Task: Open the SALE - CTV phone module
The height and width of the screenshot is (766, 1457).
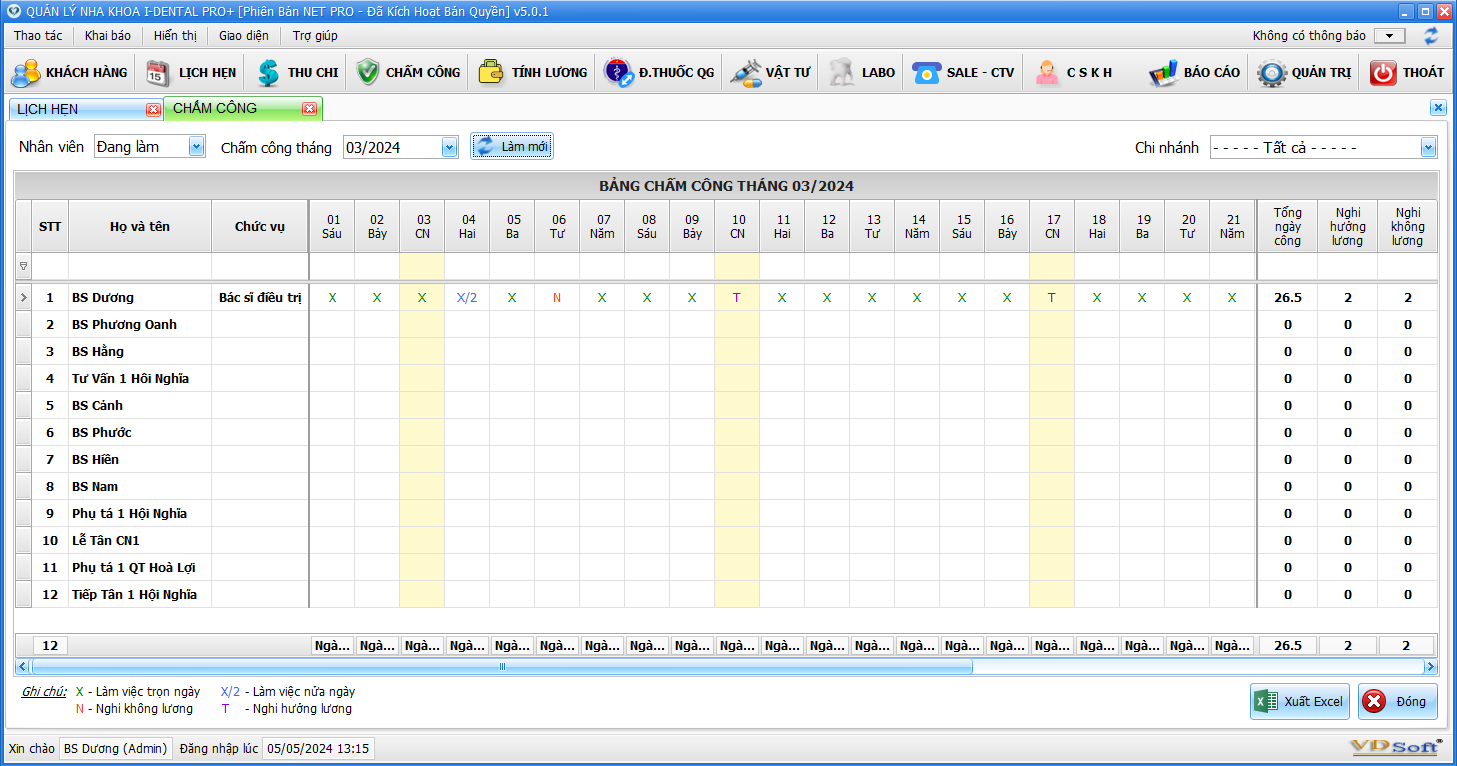Action: [963, 72]
